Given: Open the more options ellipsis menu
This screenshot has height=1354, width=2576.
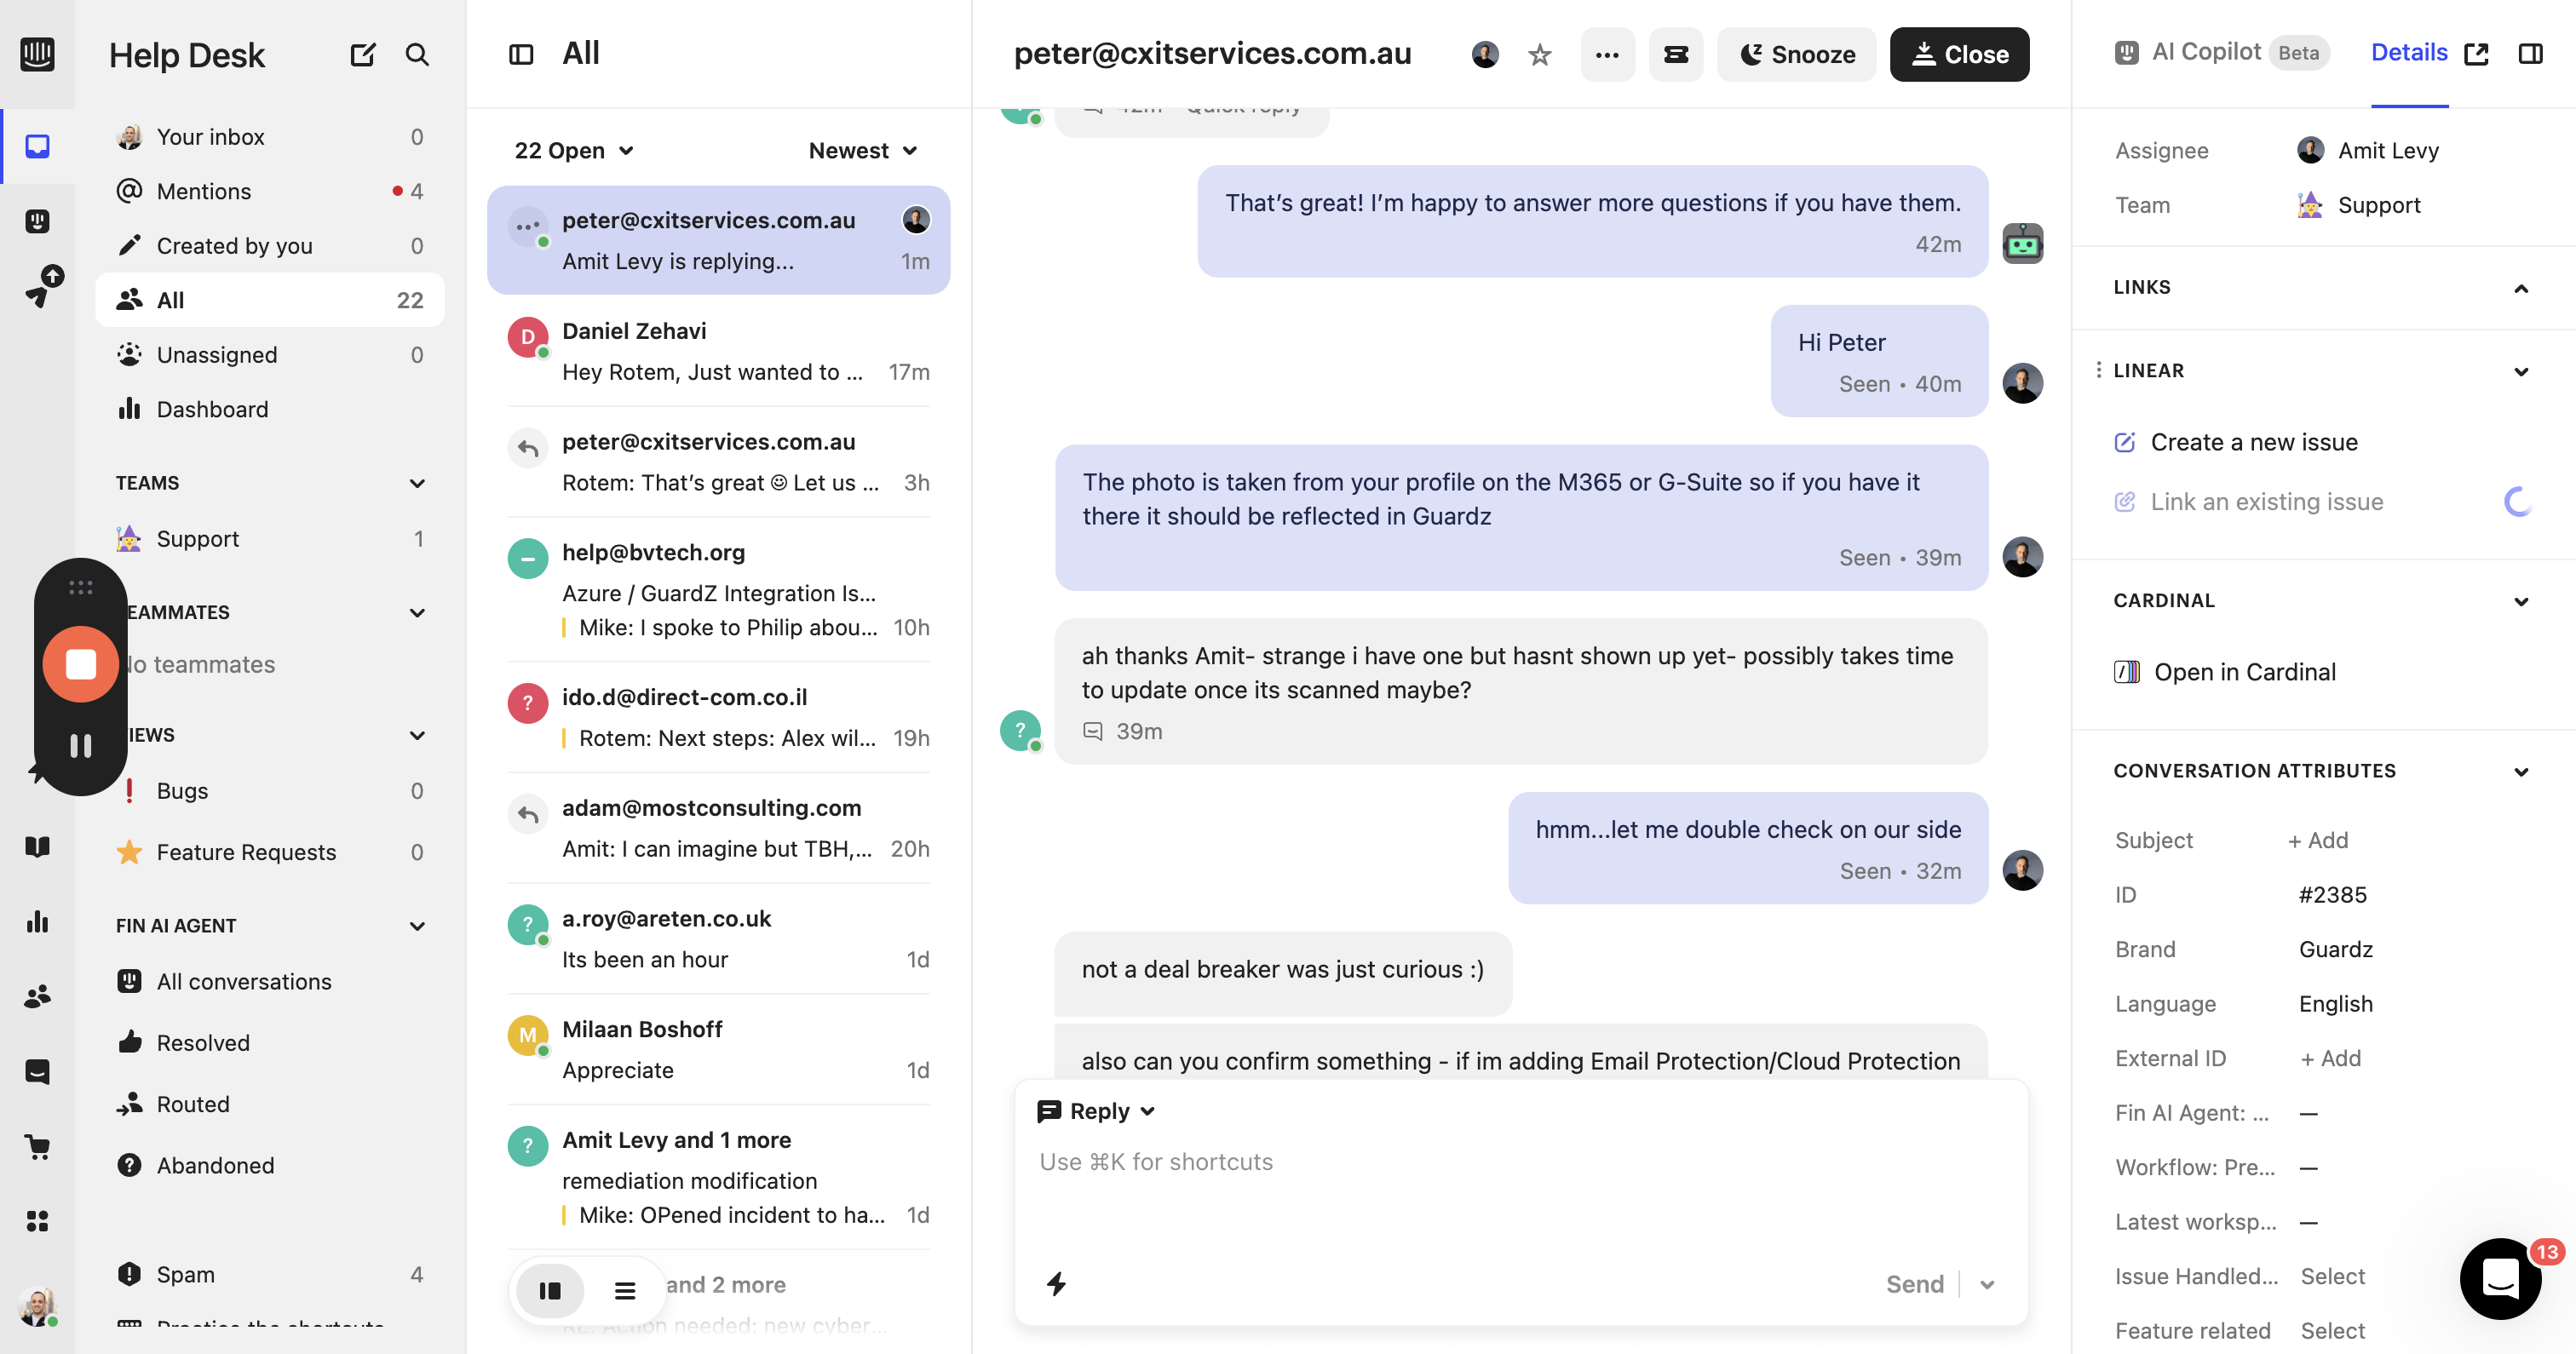Looking at the screenshot, I should pos(1607,55).
